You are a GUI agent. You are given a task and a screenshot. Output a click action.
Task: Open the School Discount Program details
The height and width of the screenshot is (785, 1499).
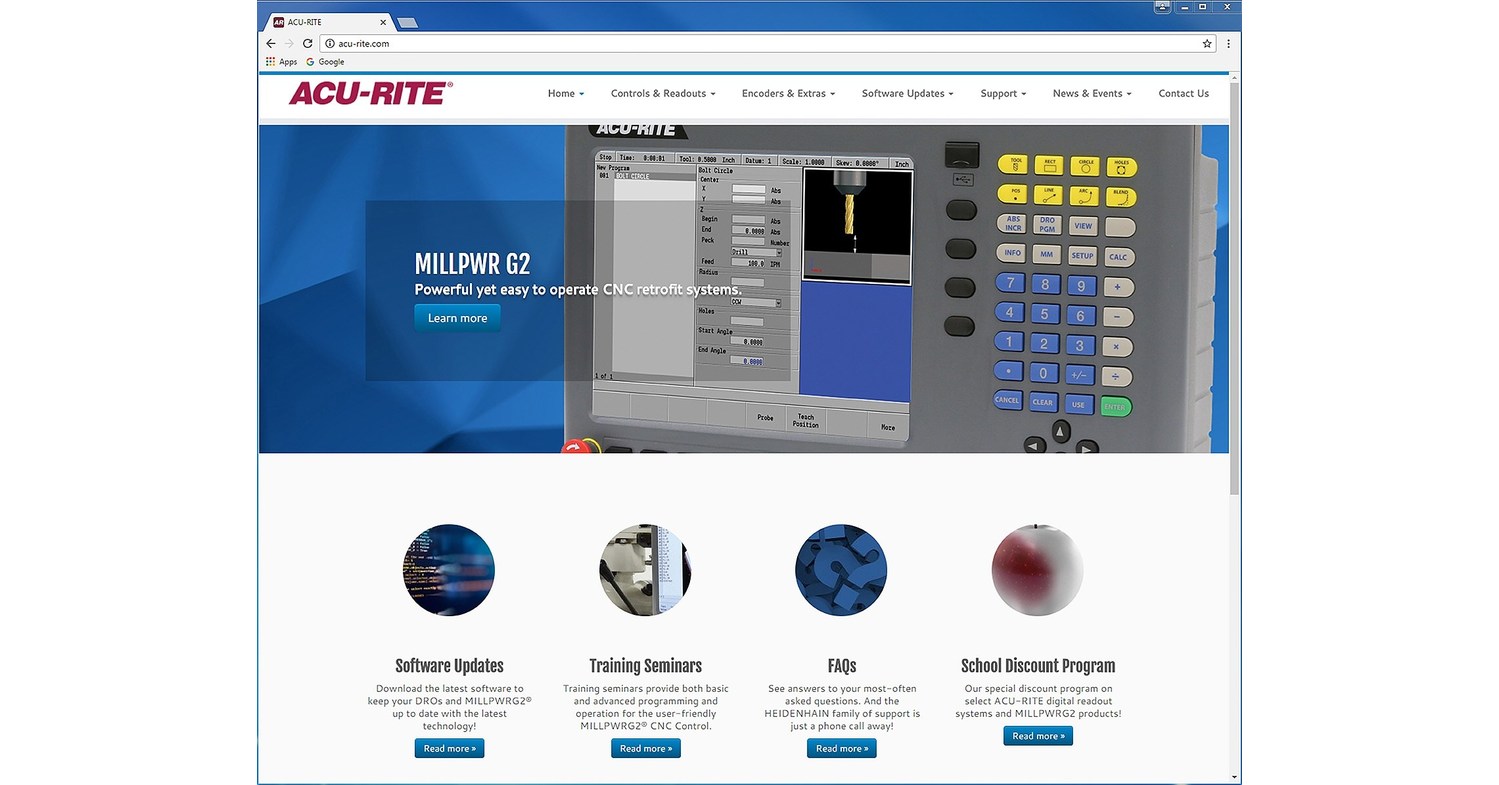1037,735
